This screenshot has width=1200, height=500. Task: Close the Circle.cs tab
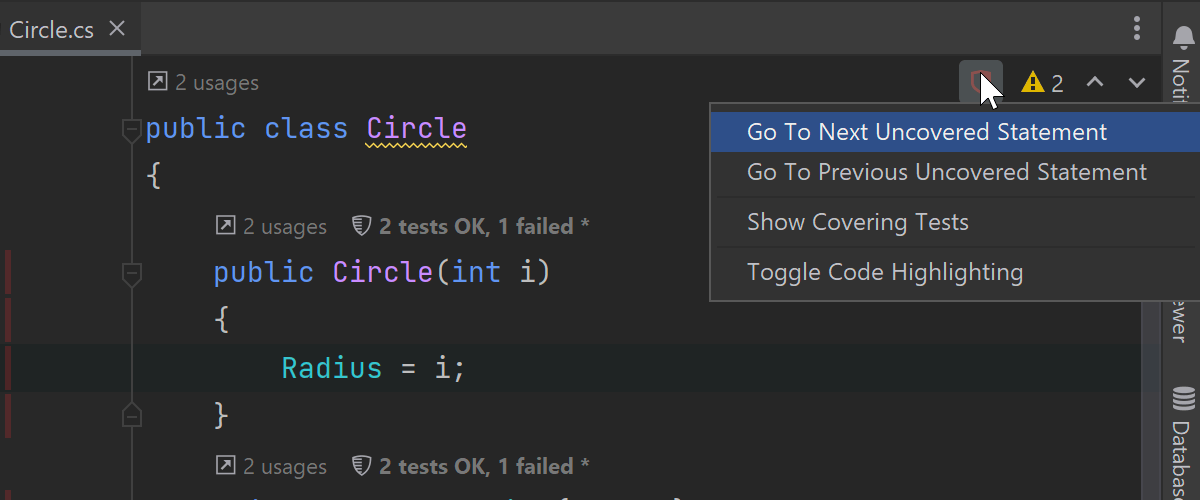(x=117, y=29)
